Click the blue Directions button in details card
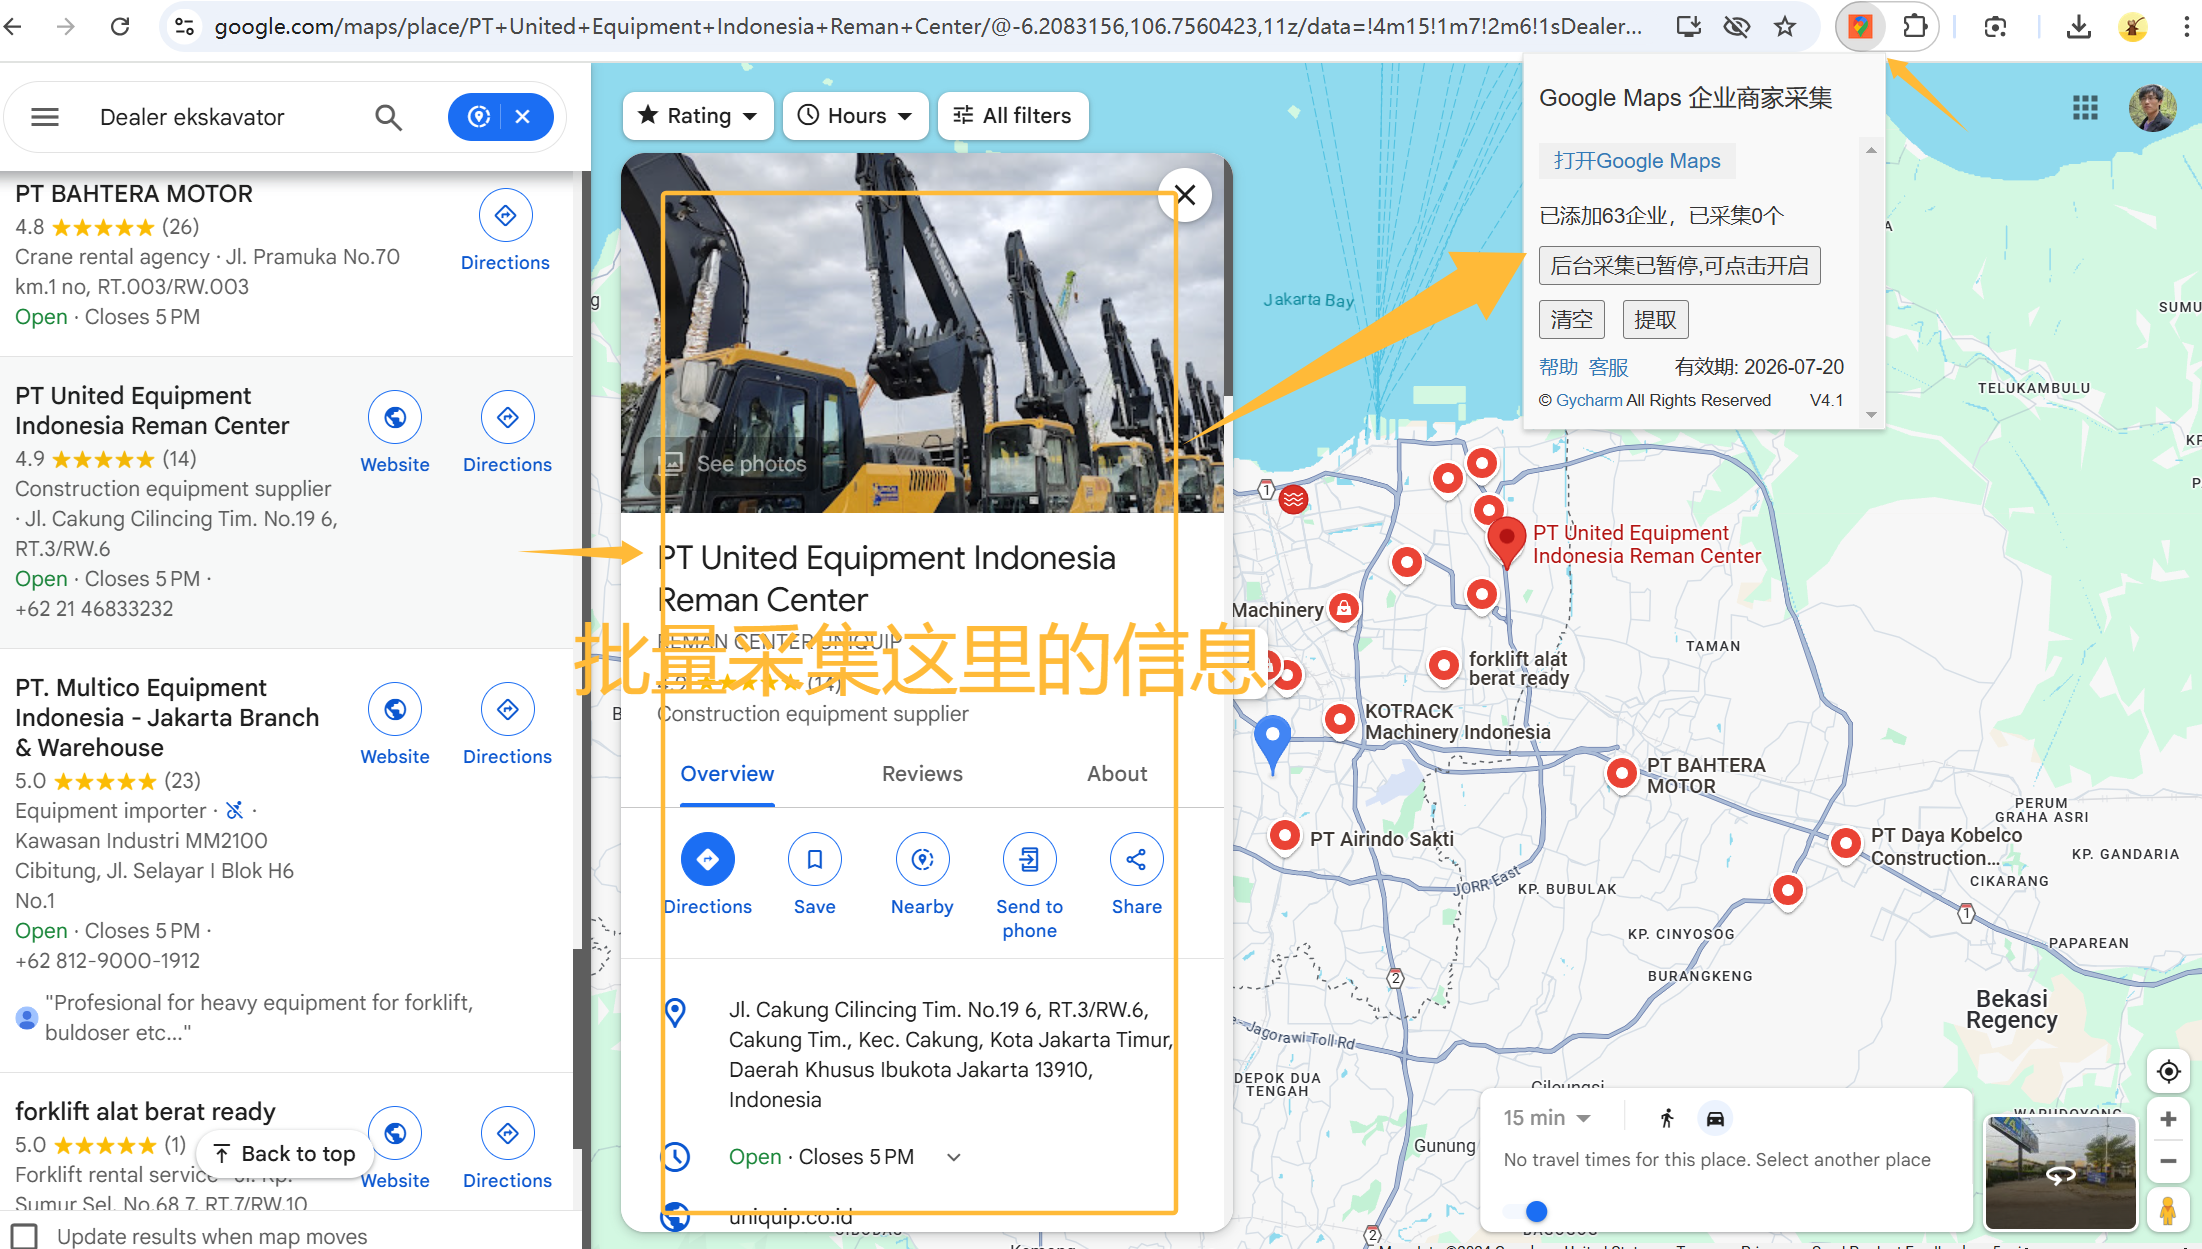Image resolution: width=2202 pixels, height=1249 pixels. pos(708,859)
